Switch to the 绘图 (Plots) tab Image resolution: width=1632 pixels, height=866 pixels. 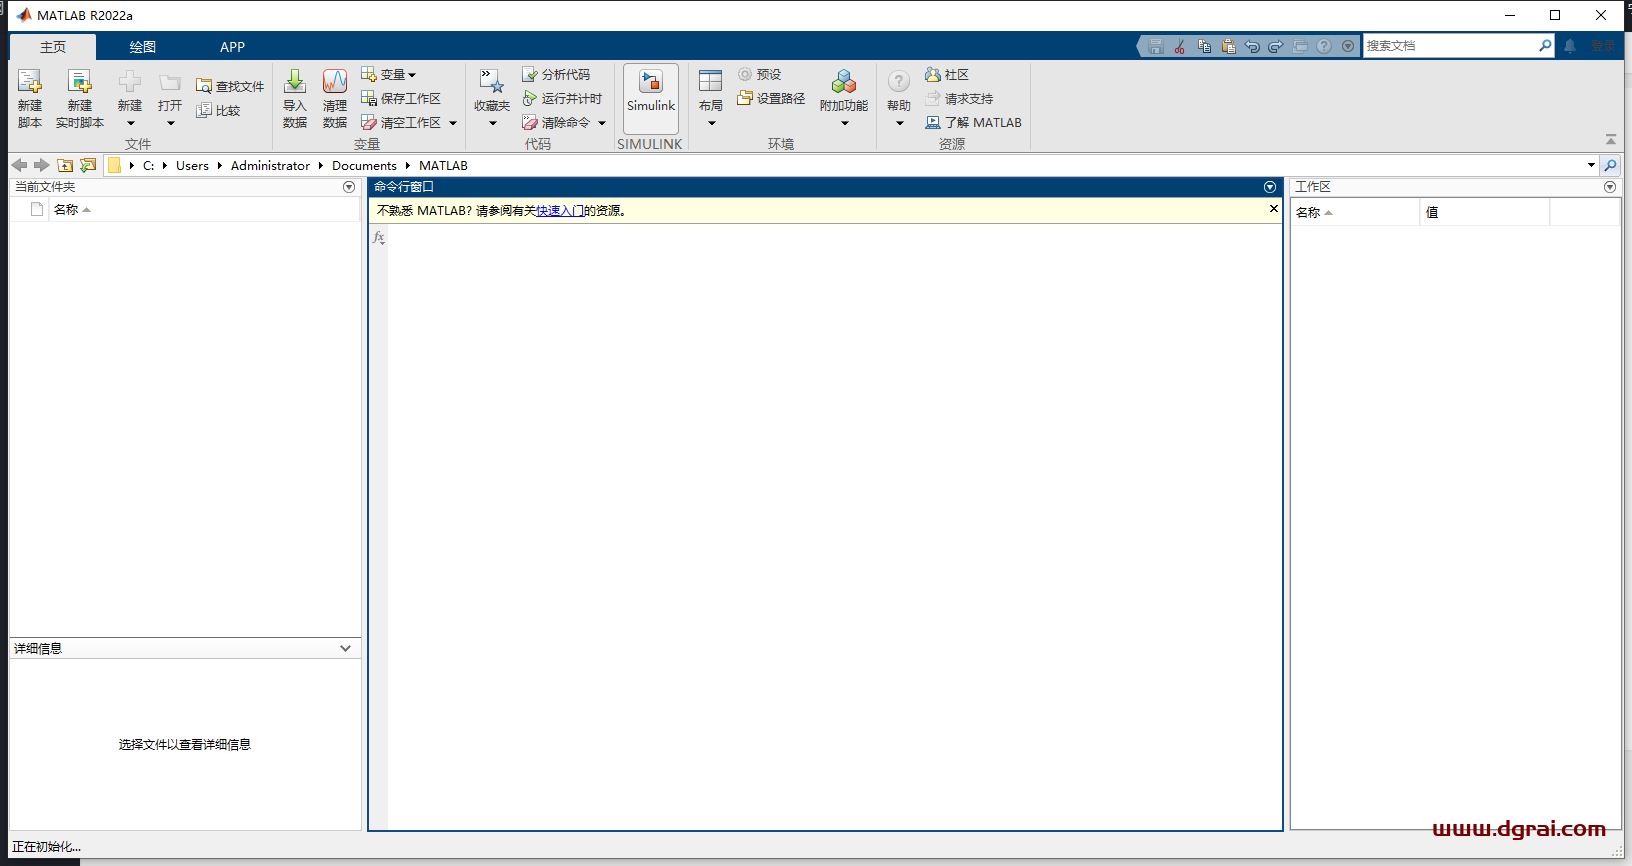142,47
